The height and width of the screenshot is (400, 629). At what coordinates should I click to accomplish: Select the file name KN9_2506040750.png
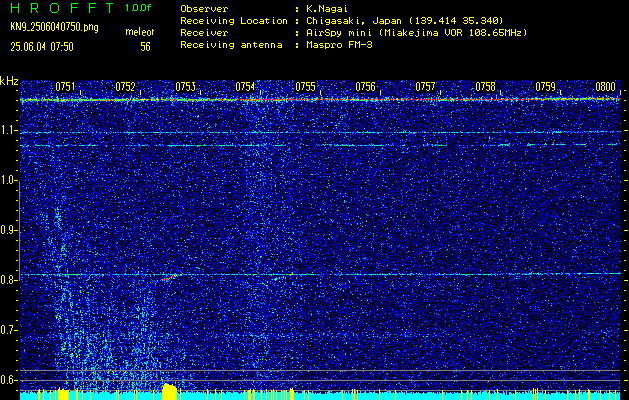(54, 27)
